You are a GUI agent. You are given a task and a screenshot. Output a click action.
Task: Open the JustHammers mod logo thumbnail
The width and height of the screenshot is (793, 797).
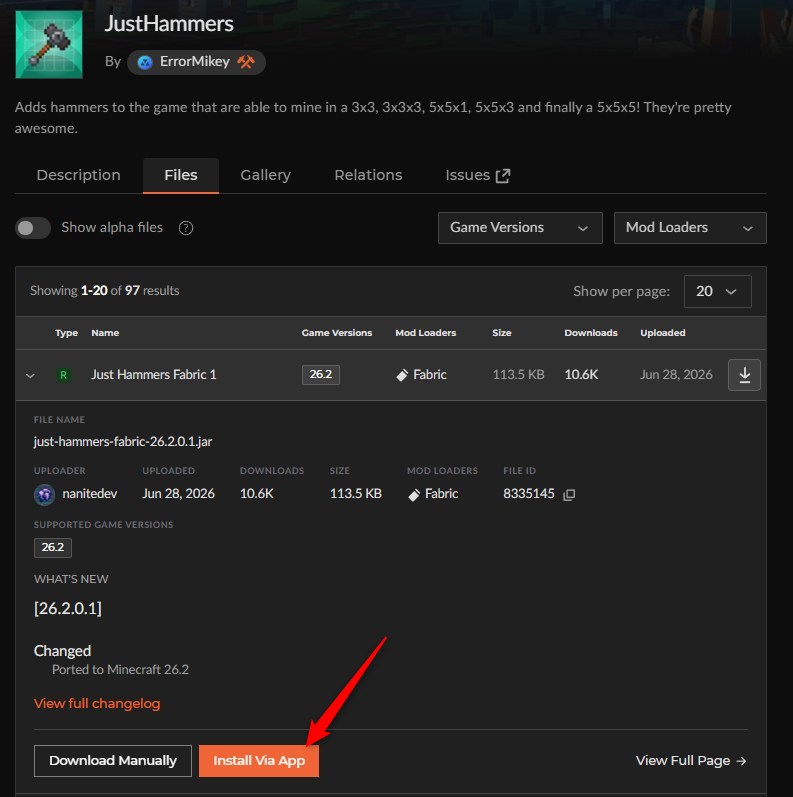click(49, 45)
